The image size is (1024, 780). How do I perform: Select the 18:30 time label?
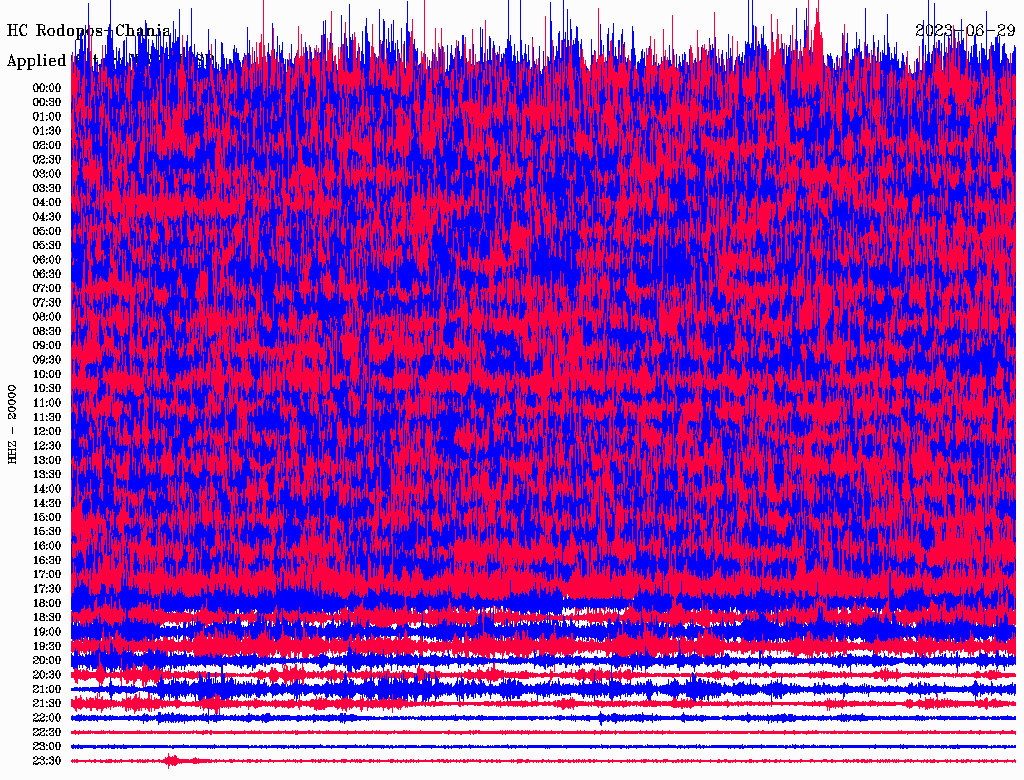click(x=47, y=617)
